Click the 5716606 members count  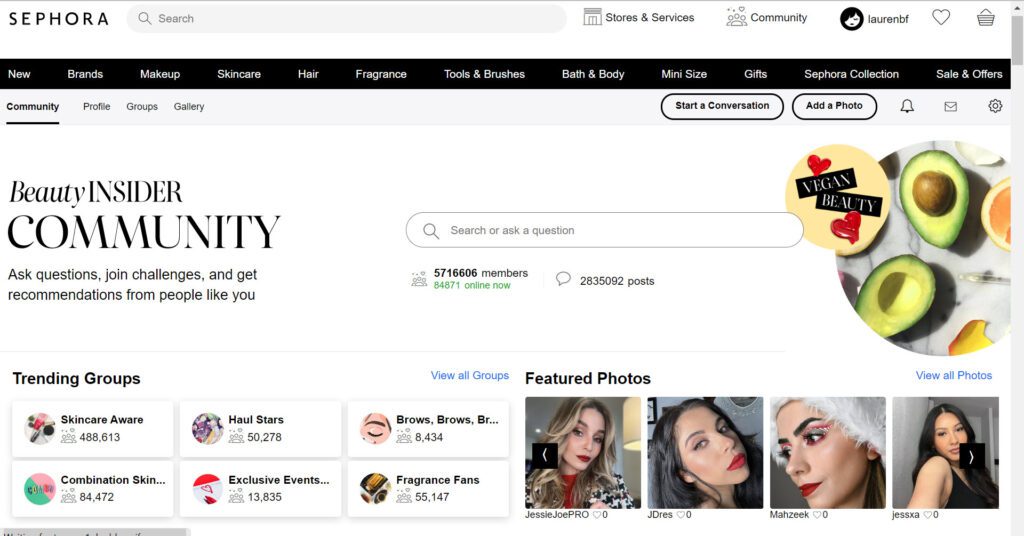point(481,273)
